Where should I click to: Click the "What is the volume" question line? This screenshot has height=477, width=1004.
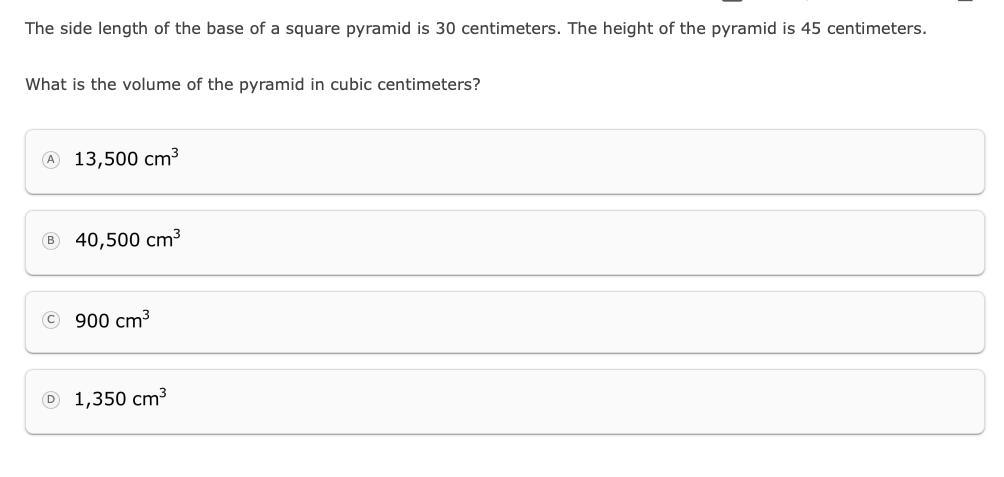252,85
